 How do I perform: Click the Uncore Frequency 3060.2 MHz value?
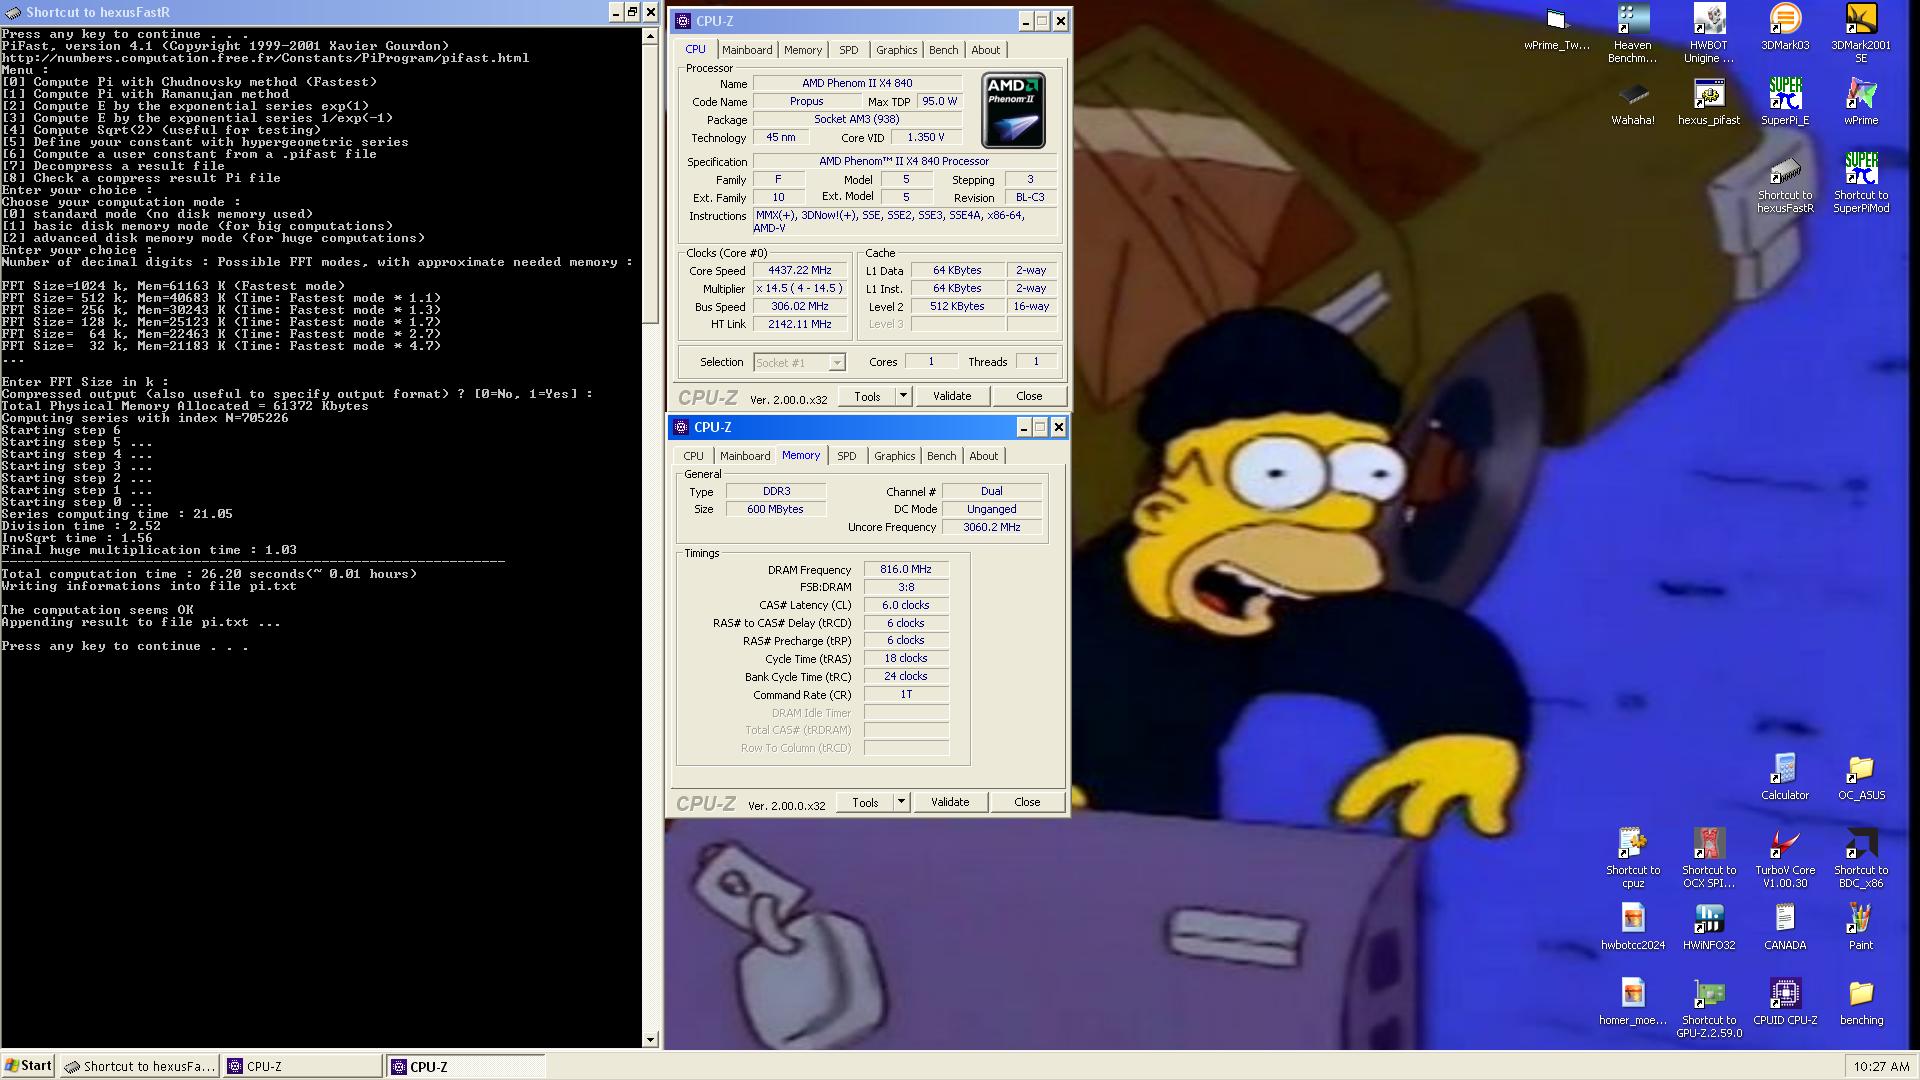(x=992, y=527)
